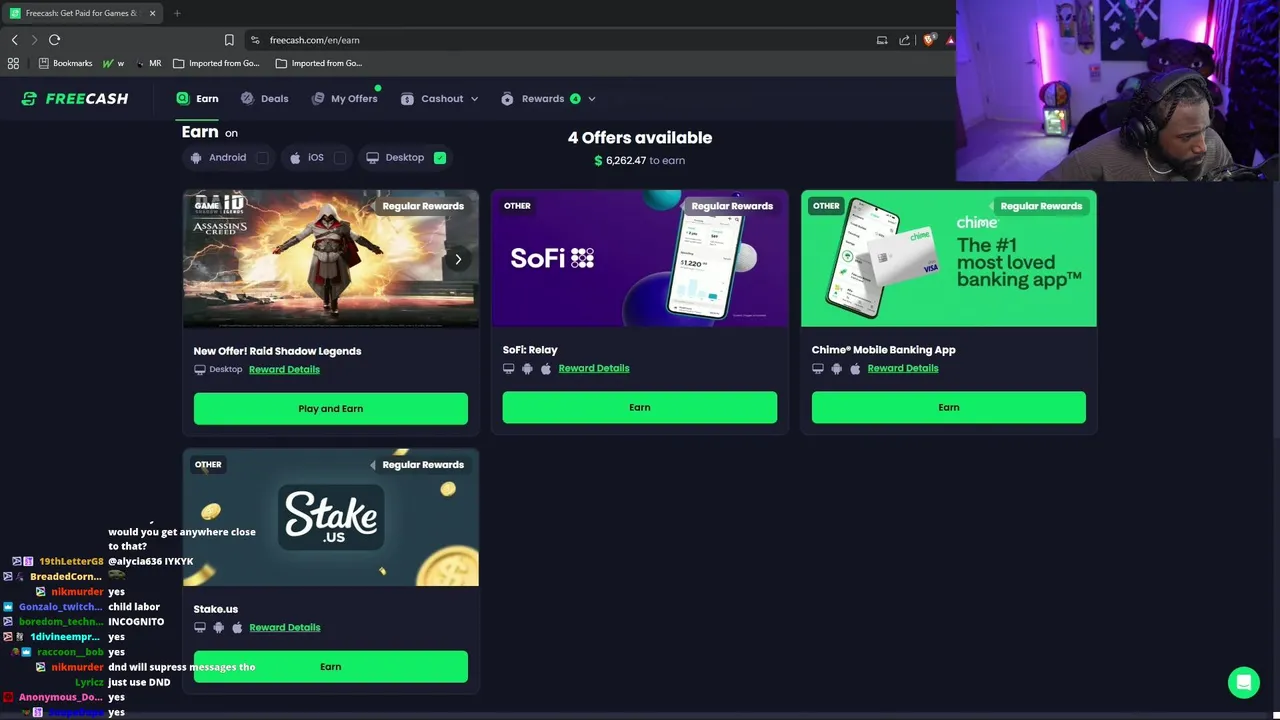Bookmark this page using the bookmark icon
Image resolution: width=1280 pixels, height=720 pixels.
[229, 40]
